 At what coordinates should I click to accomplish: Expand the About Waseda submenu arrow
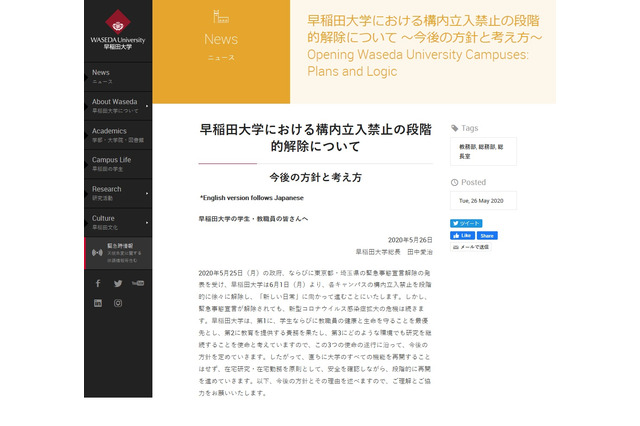pyautogui.click(x=147, y=106)
